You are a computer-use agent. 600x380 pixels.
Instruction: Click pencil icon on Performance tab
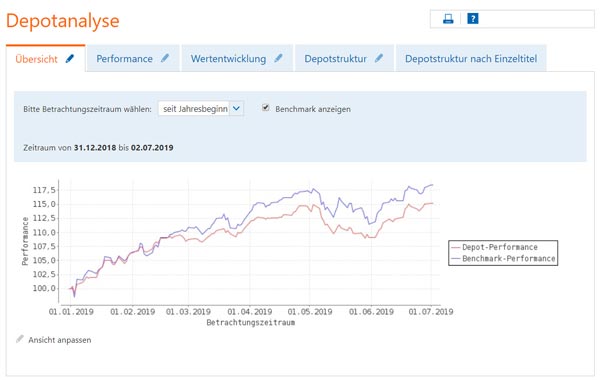click(x=165, y=58)
